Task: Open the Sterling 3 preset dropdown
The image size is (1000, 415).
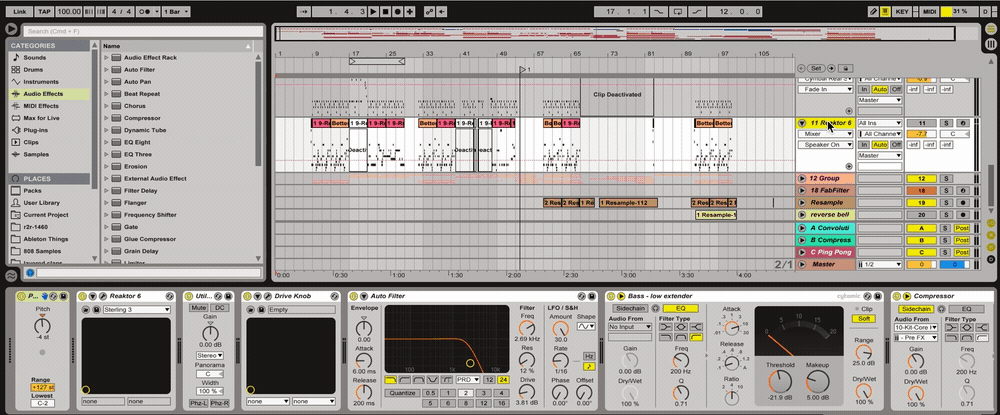Action: point(136,310)
